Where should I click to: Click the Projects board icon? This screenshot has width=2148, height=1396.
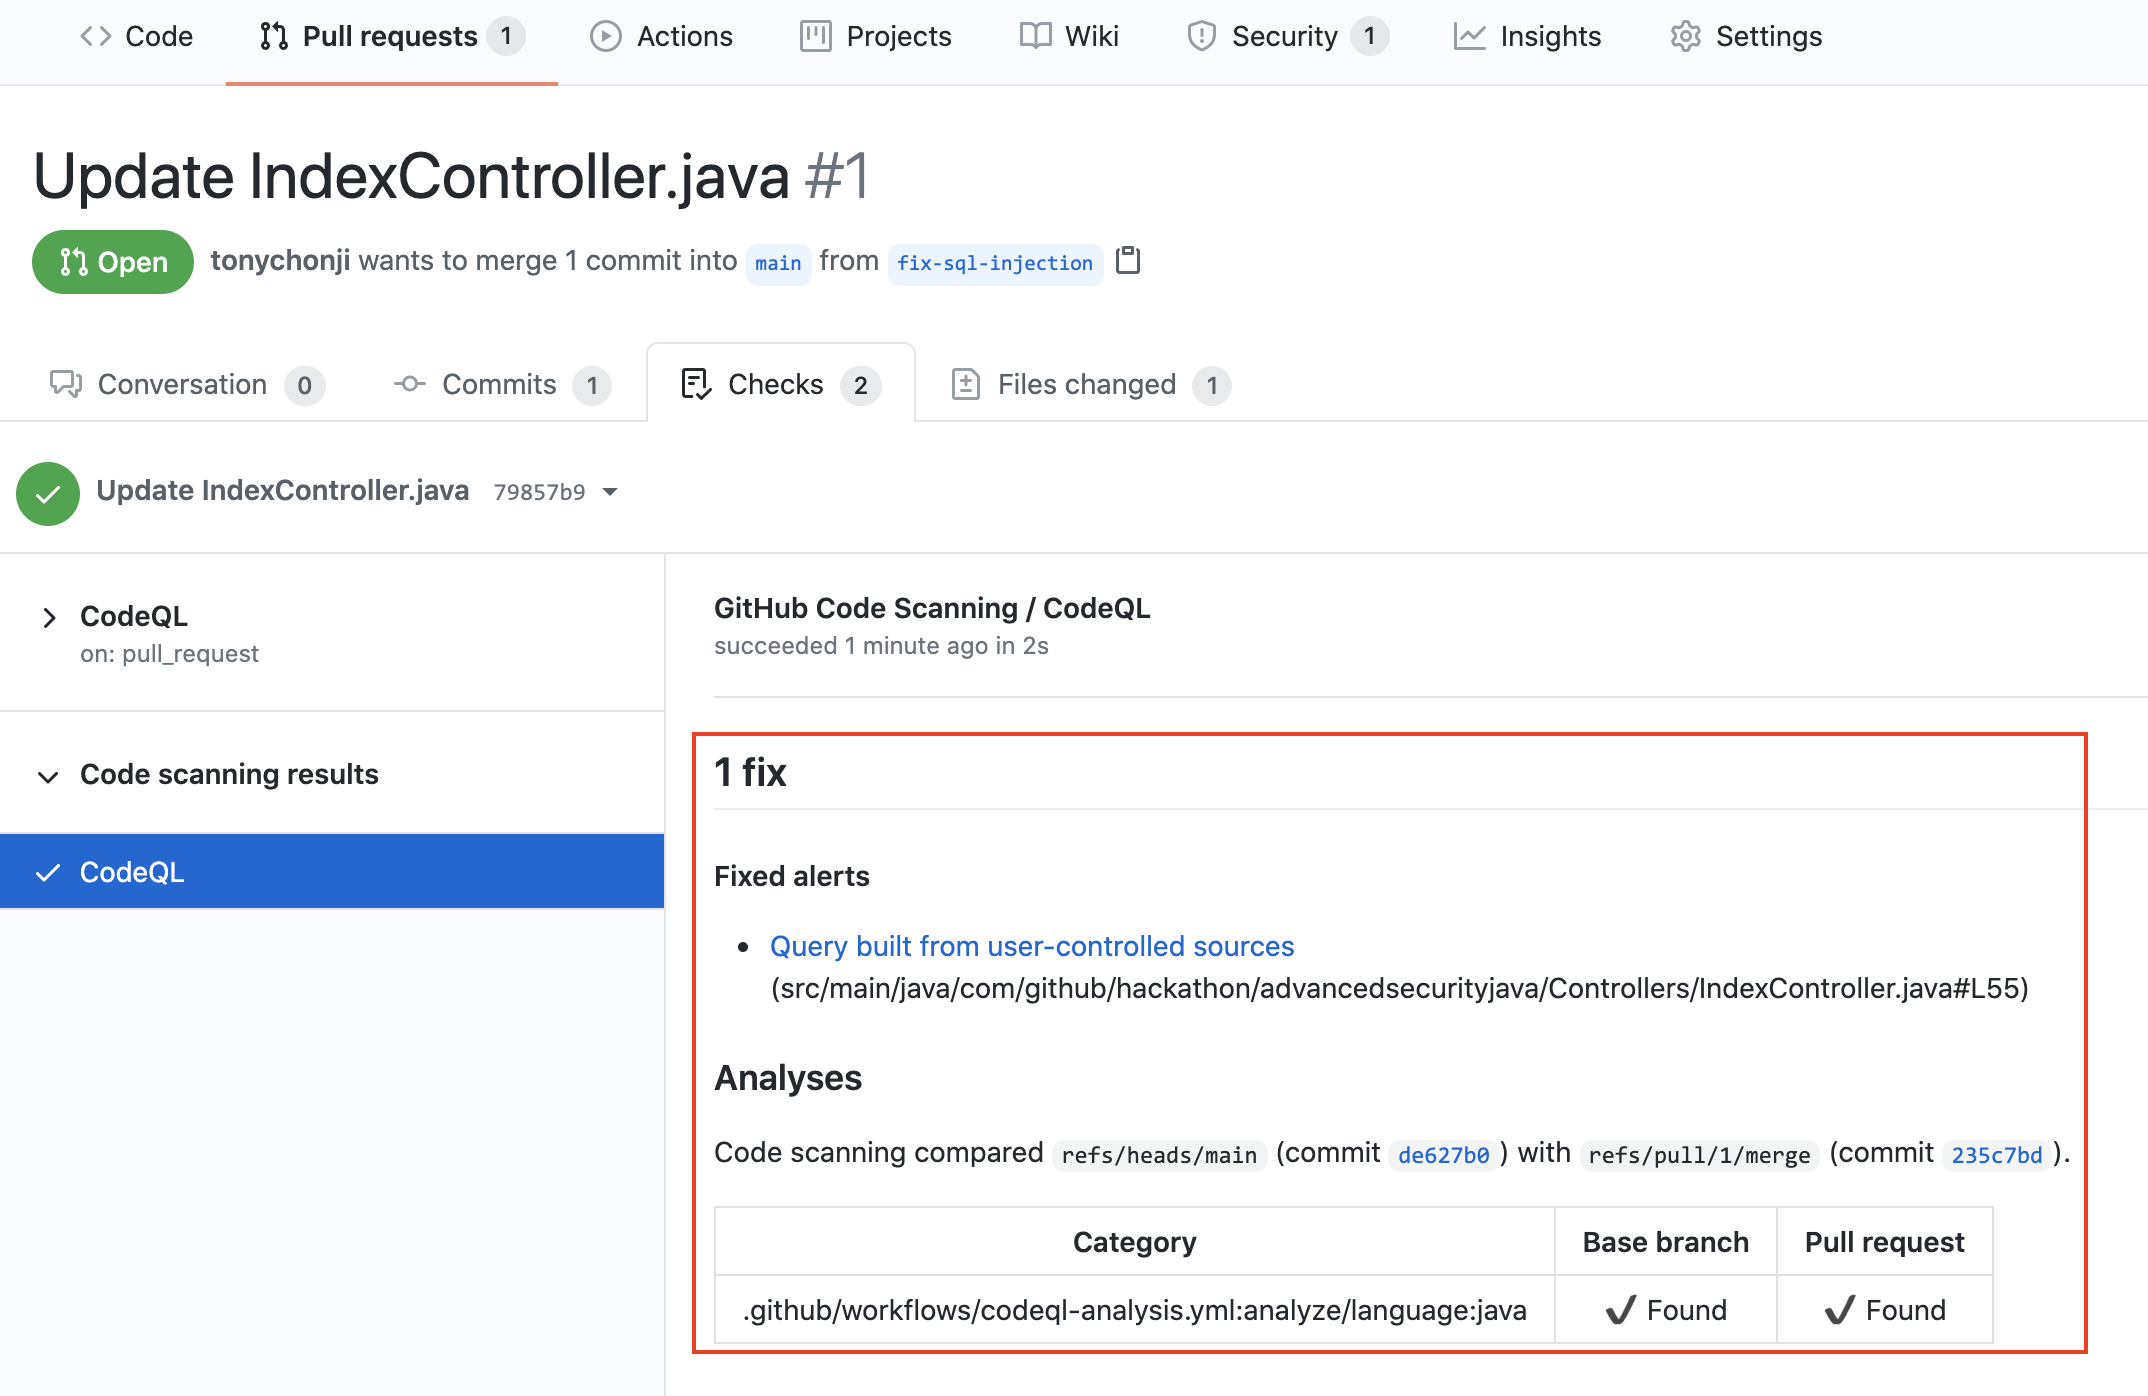click(815, 37)
